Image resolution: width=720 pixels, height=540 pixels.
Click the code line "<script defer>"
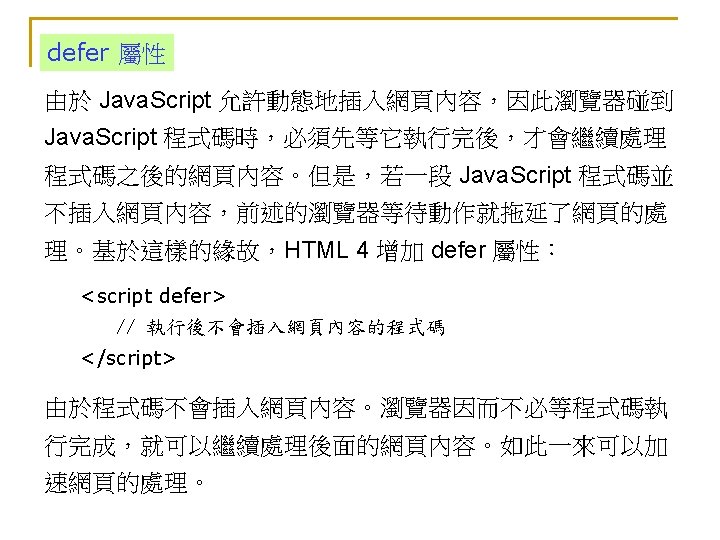pos(153,296)
